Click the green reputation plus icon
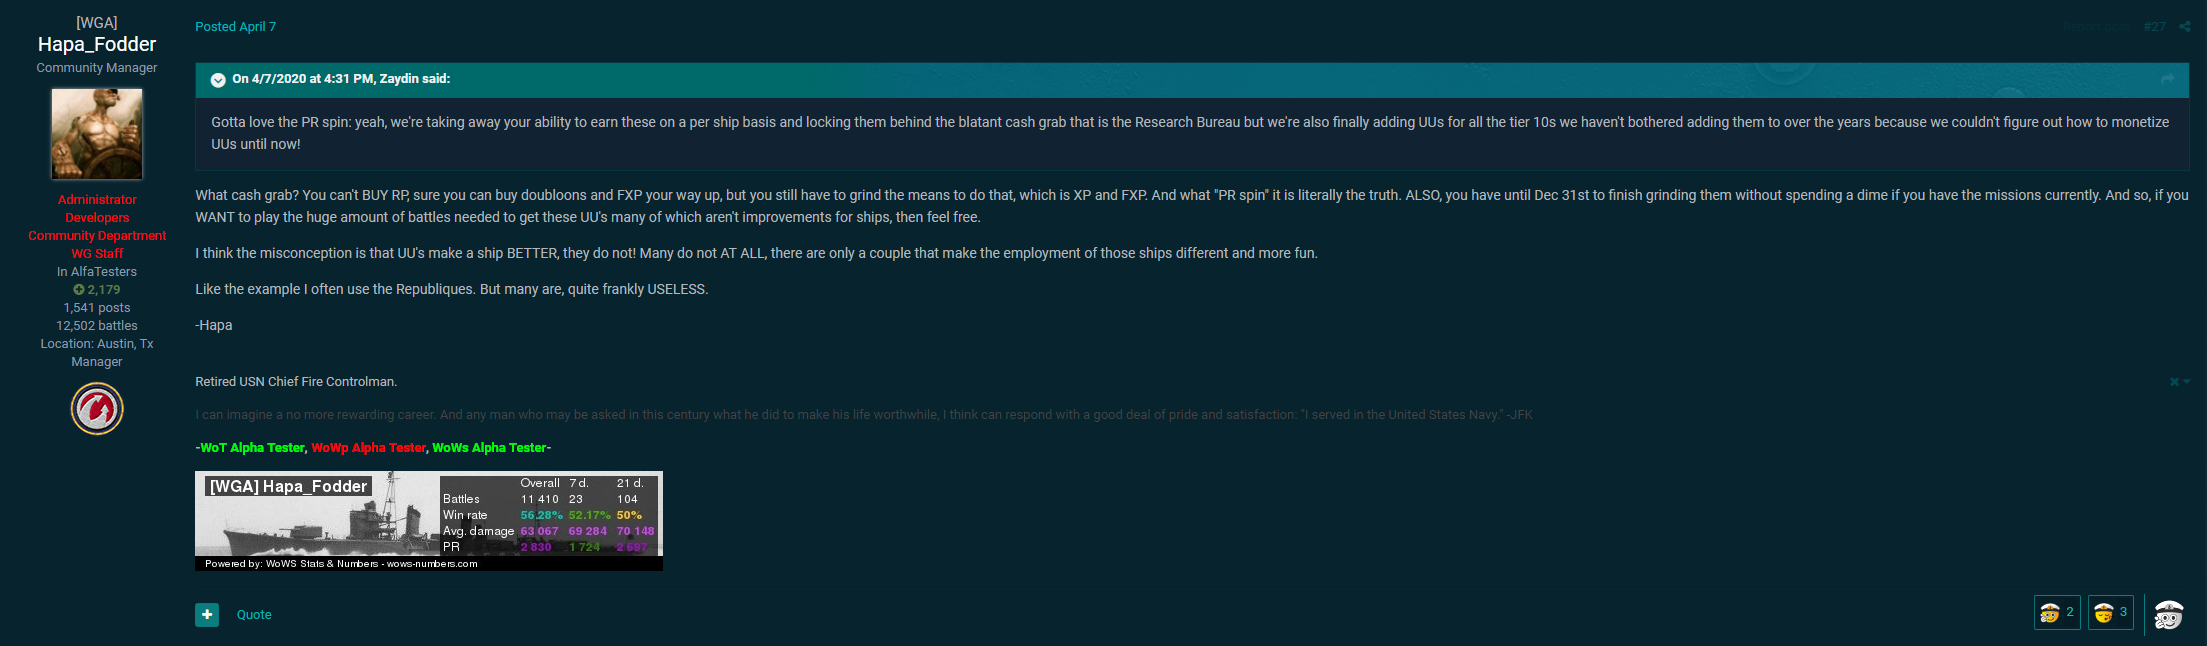The height and width of the screenshot is (646, 2207). [79, 290]
